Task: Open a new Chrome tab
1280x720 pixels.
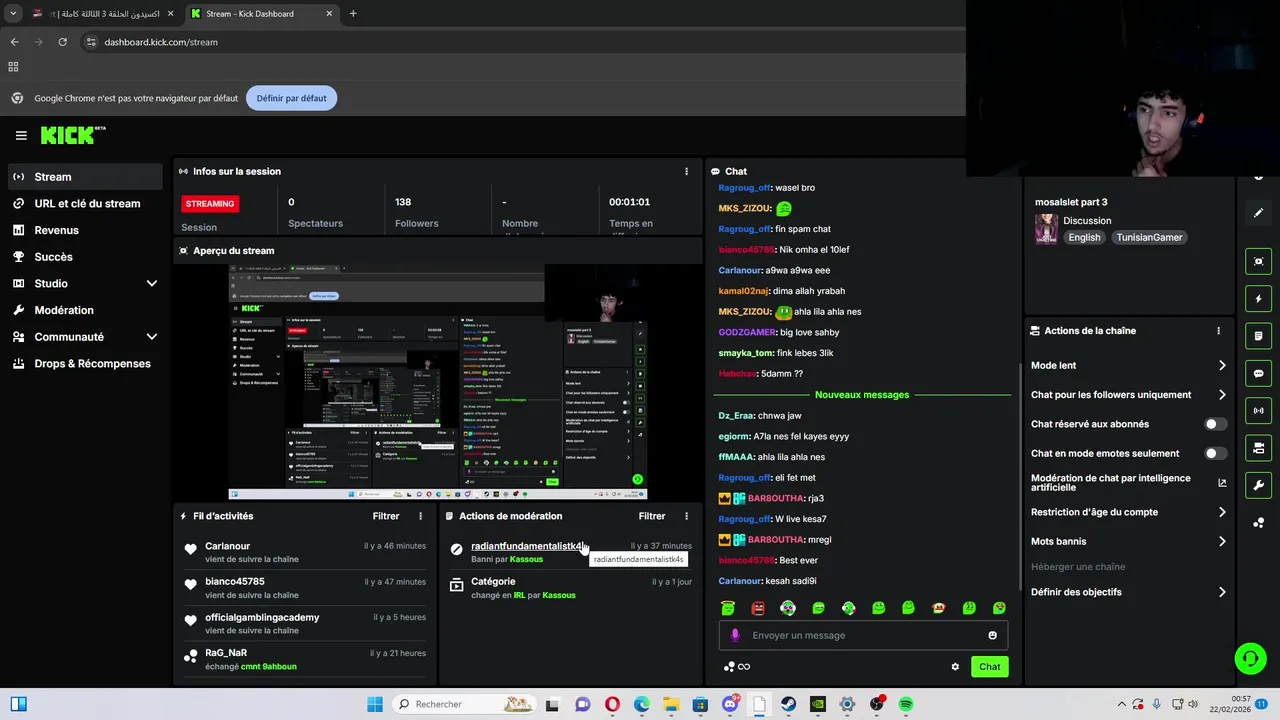Action: point(353,14)
